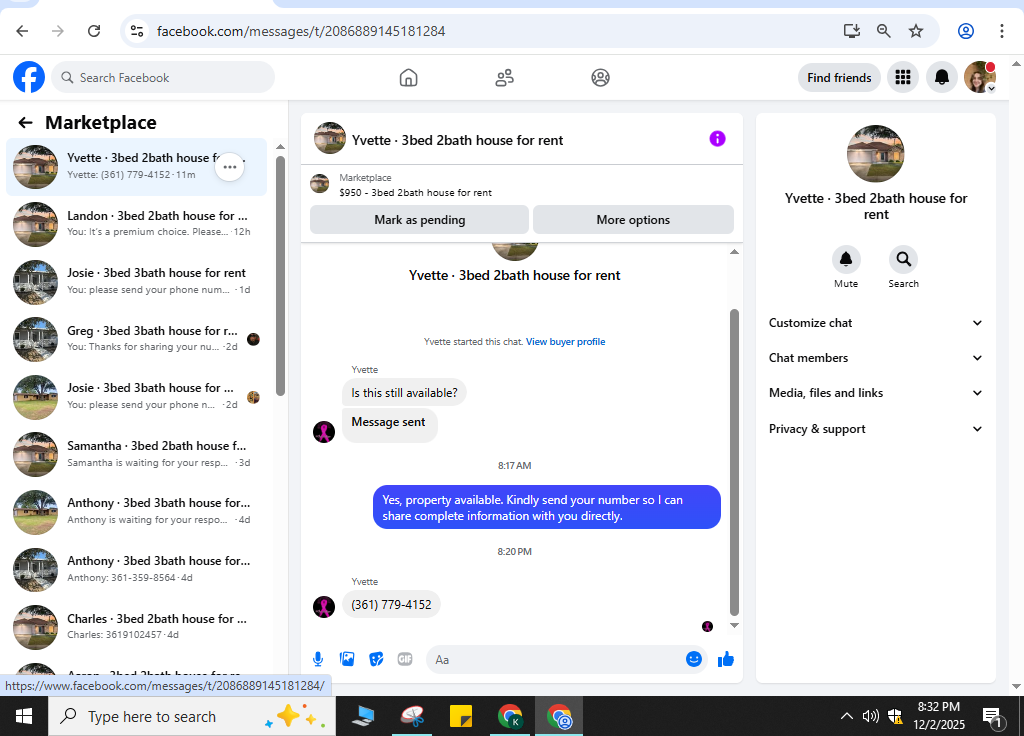The width and height of the screenshot is (1024, 736).
Task: Click the chat scrollbar down arrow
Action: pyautogui.click(x=734, y=625)
